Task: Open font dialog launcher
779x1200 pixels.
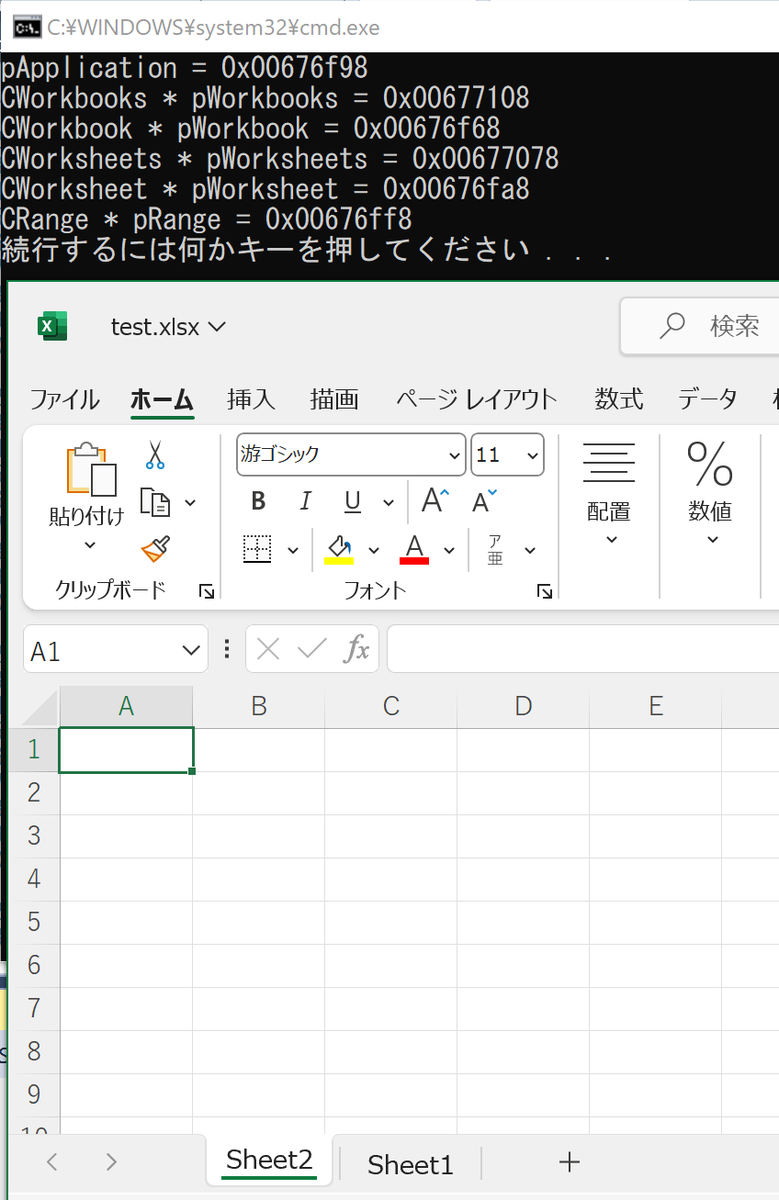Action: pos(545,592)
